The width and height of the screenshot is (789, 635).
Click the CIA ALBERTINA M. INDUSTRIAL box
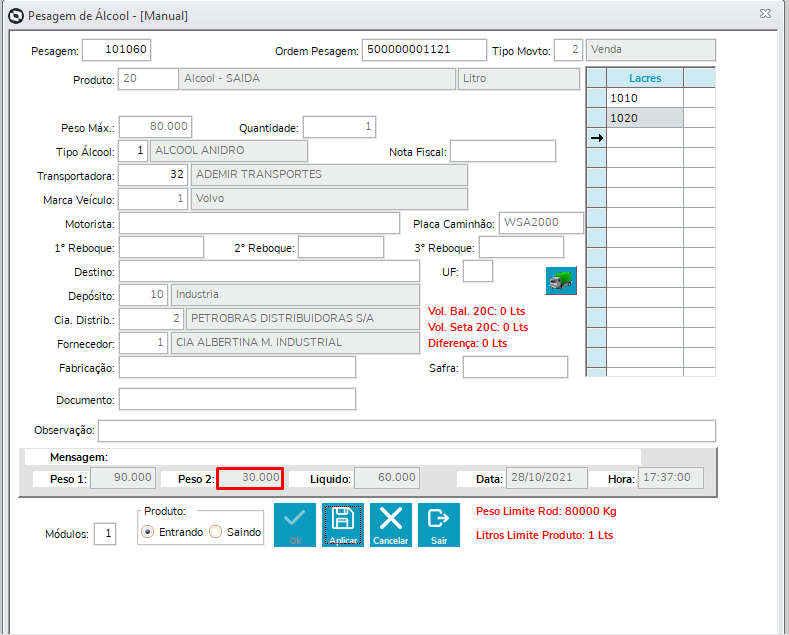pos(295,343)
